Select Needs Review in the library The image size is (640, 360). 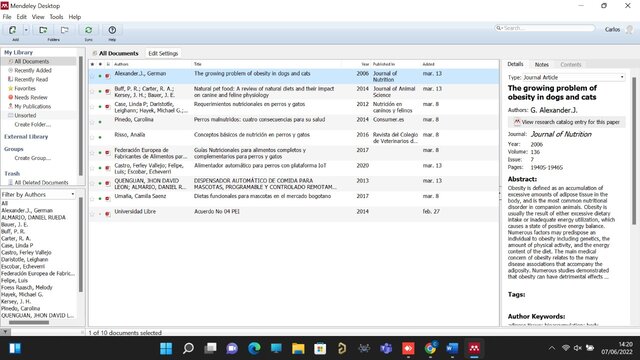point(31,97)
